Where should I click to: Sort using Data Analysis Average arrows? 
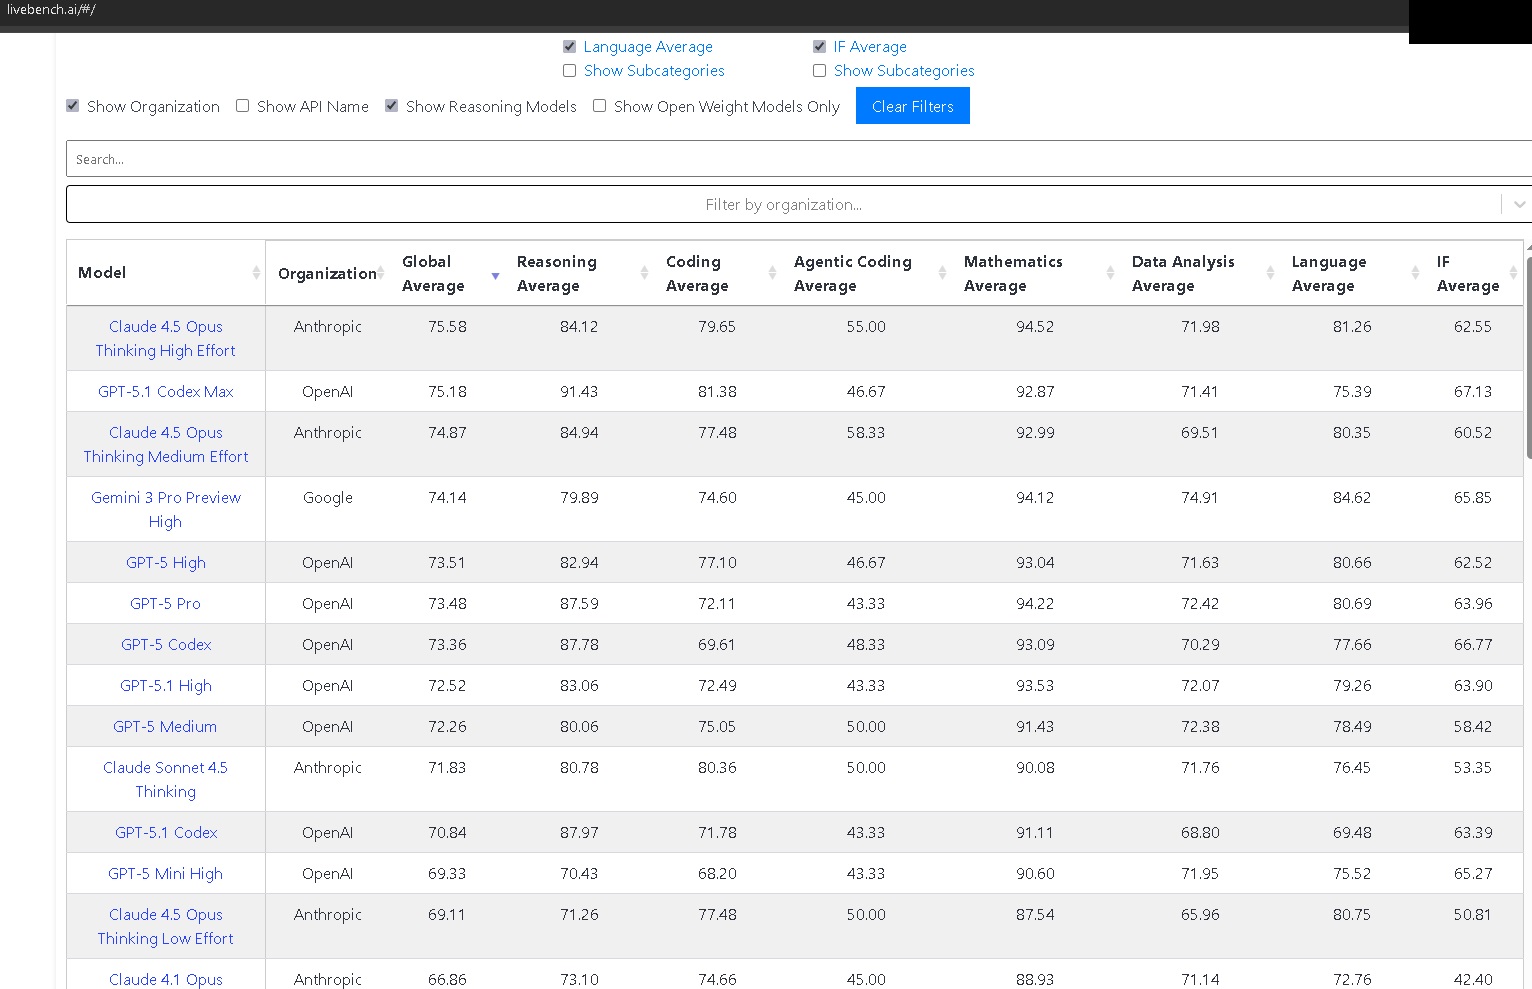tap(1270, 273)
